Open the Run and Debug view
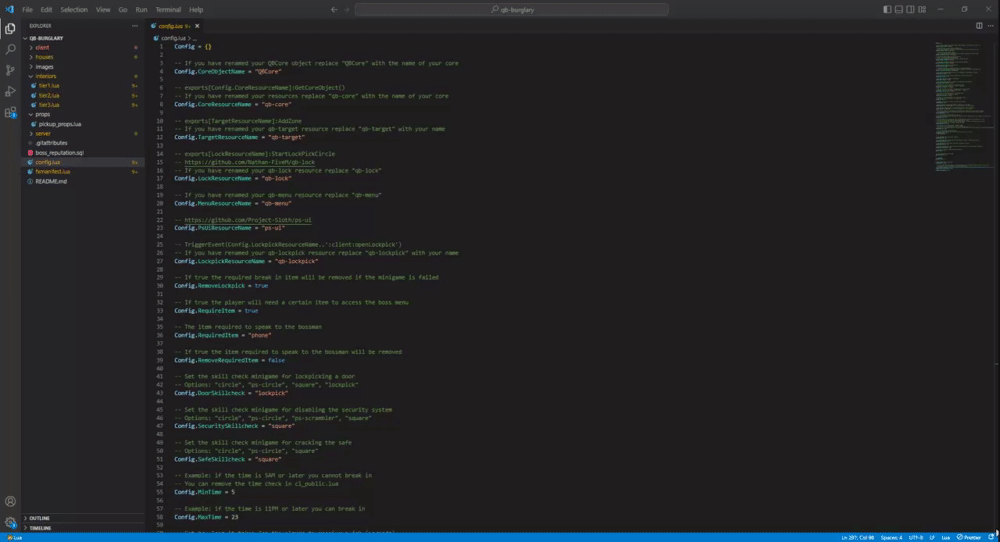Viewport: 1000px width, 542px height. (x=10, y=91)
